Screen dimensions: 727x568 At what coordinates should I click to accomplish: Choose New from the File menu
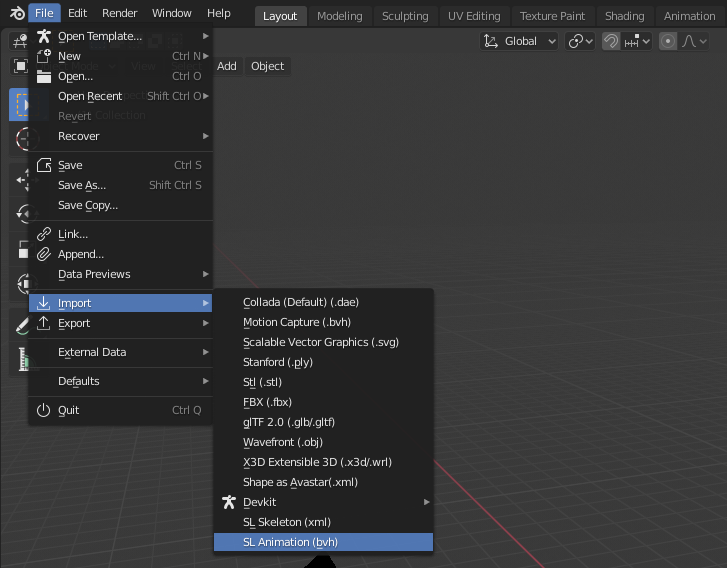pos(121,56)
